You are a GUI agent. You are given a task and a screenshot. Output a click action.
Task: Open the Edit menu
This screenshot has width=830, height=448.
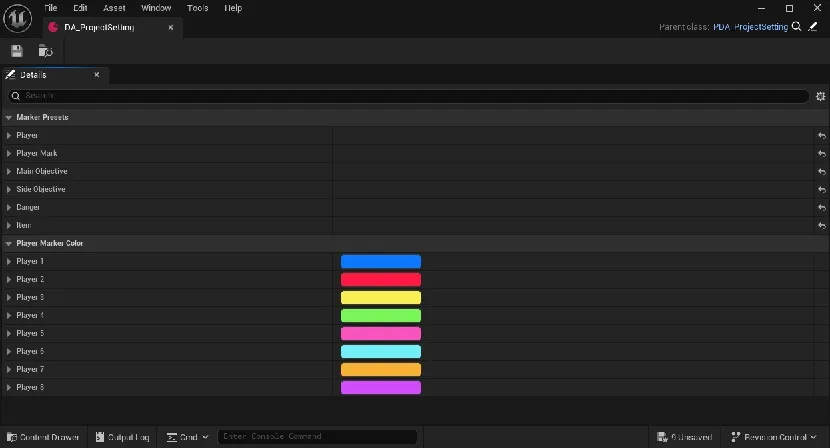point(80,8)
